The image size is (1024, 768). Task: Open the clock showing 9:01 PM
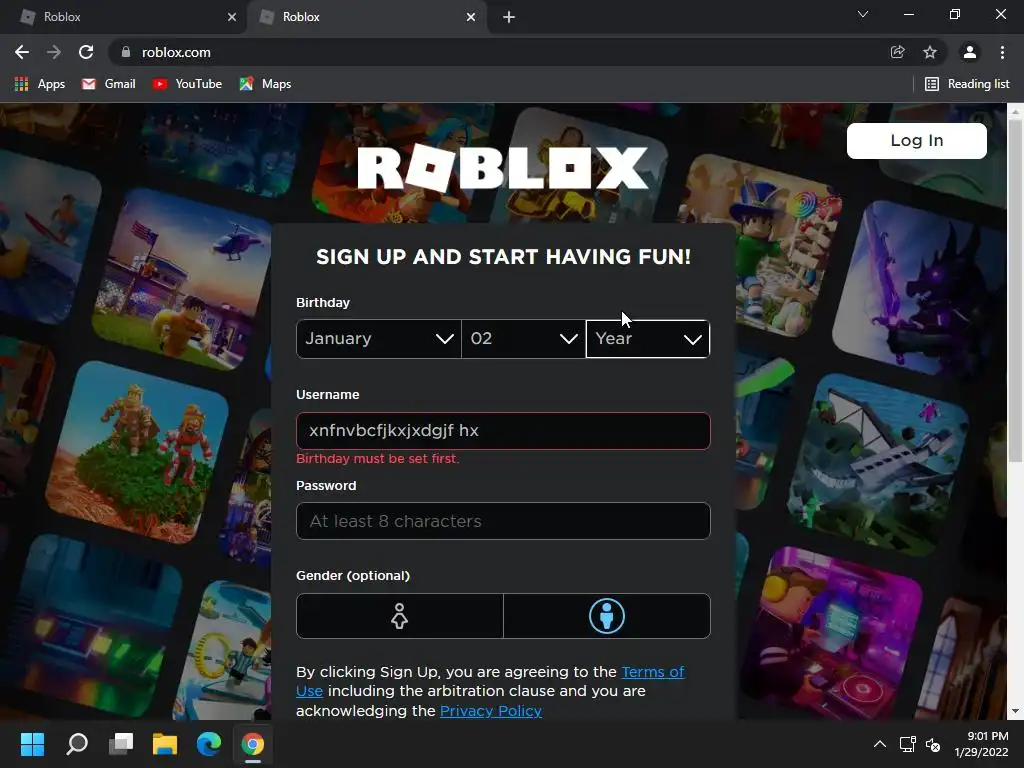(x=981, y=744)
